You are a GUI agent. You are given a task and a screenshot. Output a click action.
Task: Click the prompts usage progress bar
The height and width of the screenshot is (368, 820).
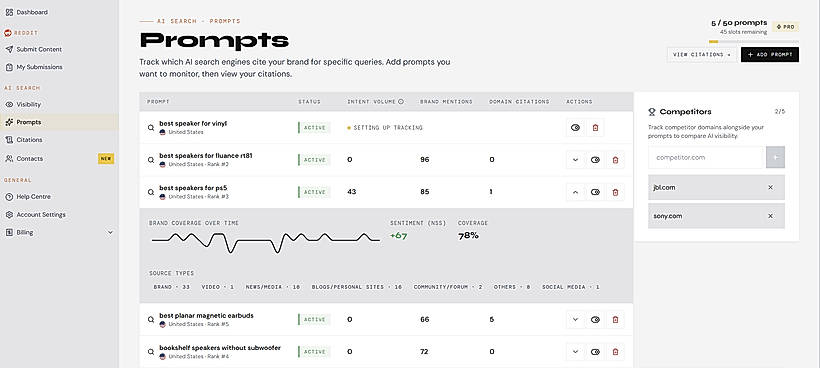pos(754,41)
